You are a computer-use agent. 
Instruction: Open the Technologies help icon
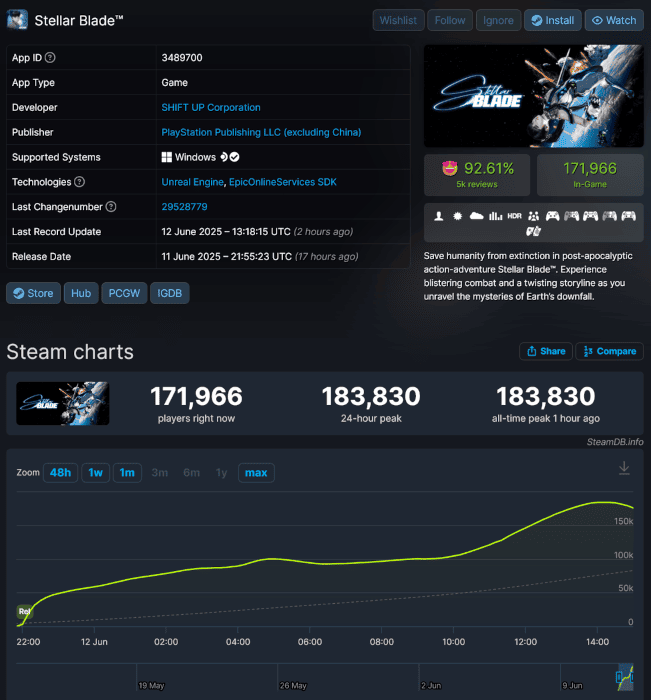click(79, 182)
